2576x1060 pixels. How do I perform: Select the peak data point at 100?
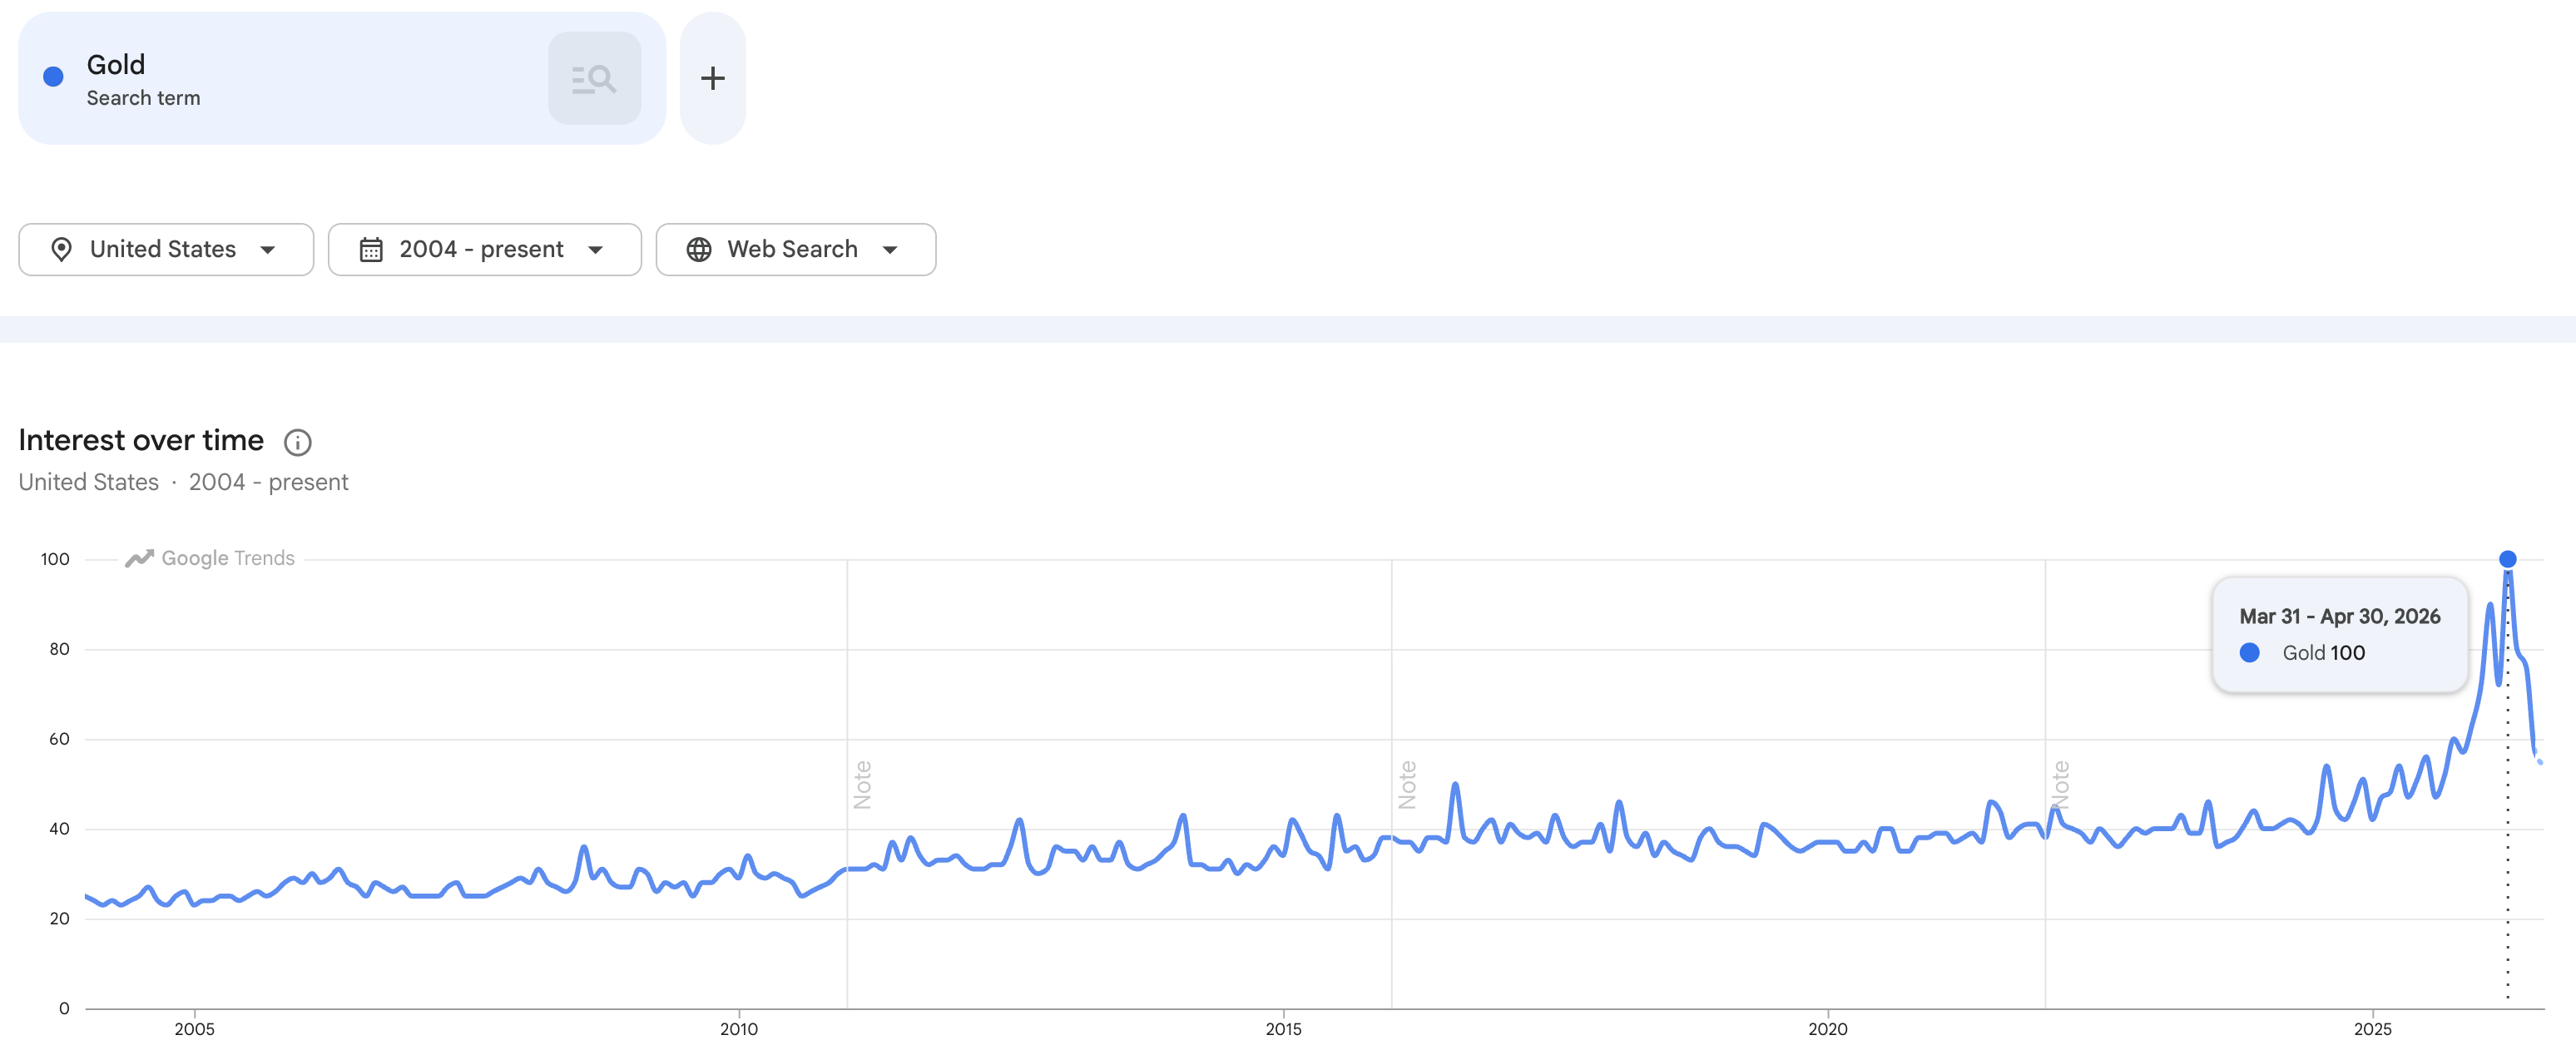(x=2507, y=559)
